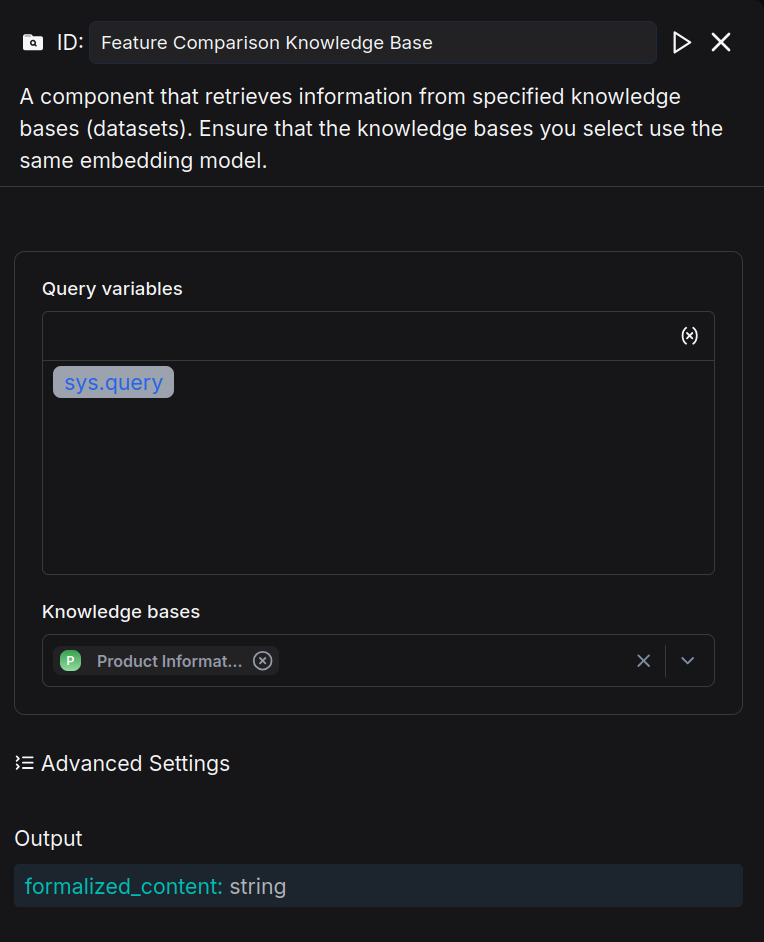Screen dimensions: 764x942
Task: Remove the Product Information knowledge base tag
Action: pyautogui.click(x=263, y=661)
